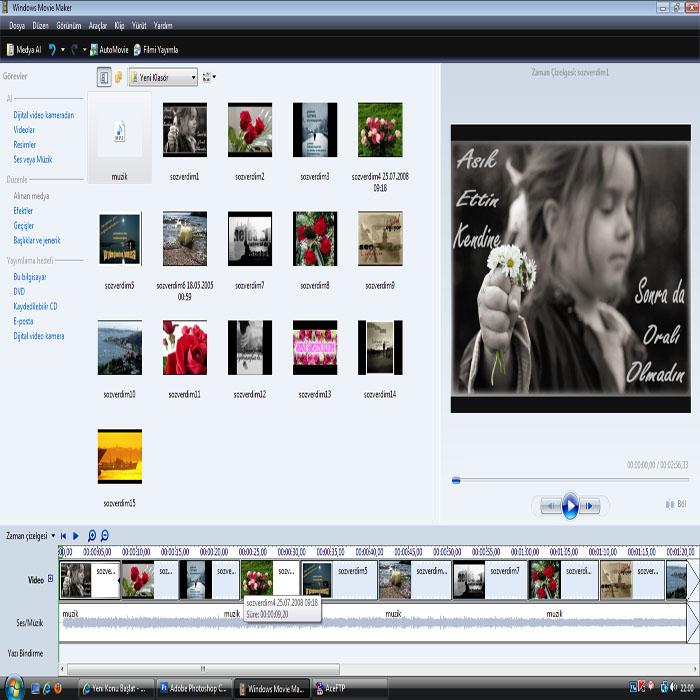Image resolution: width=700 pixels, height=700 pixels.
Task: Click the preview seek bar handle
Action: click(456, 480)
